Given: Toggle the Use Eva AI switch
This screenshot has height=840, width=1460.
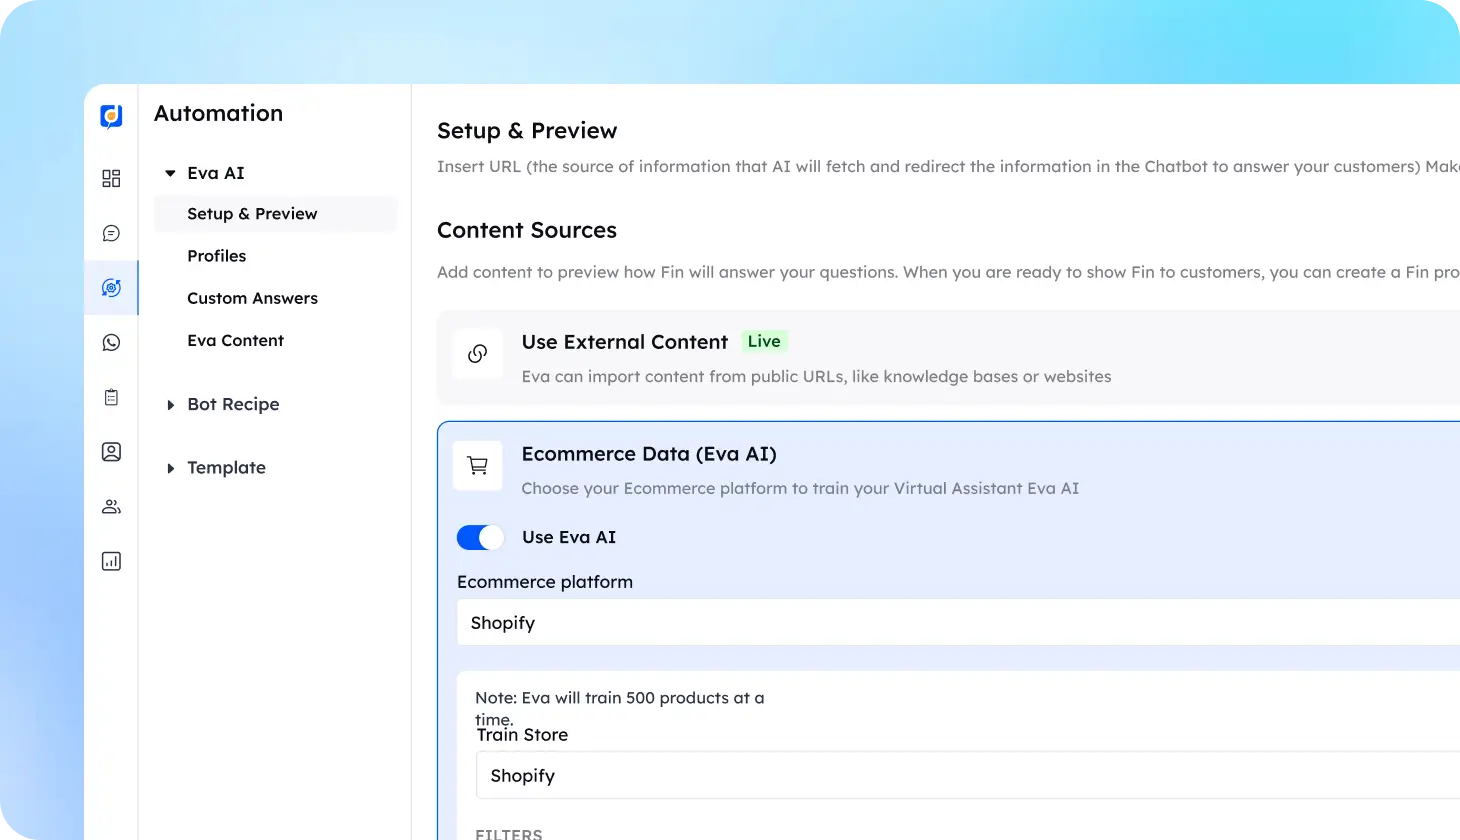Looking at the screenshot, I should 481,538.
